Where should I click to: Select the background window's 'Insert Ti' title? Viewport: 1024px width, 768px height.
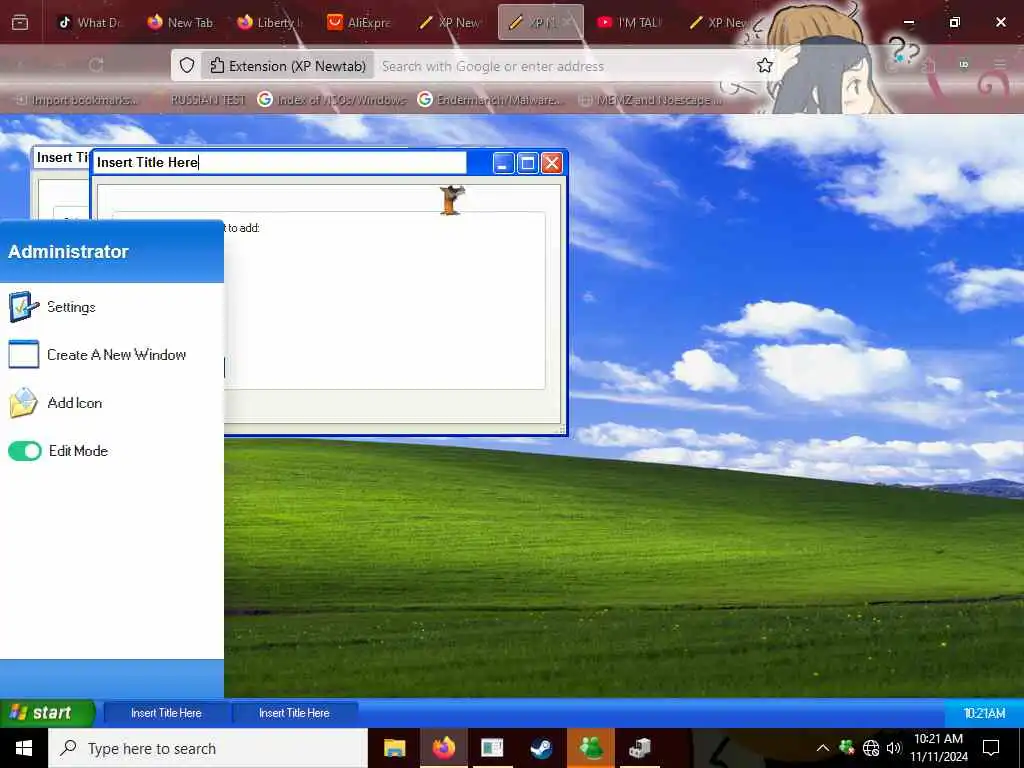(62, 157)
